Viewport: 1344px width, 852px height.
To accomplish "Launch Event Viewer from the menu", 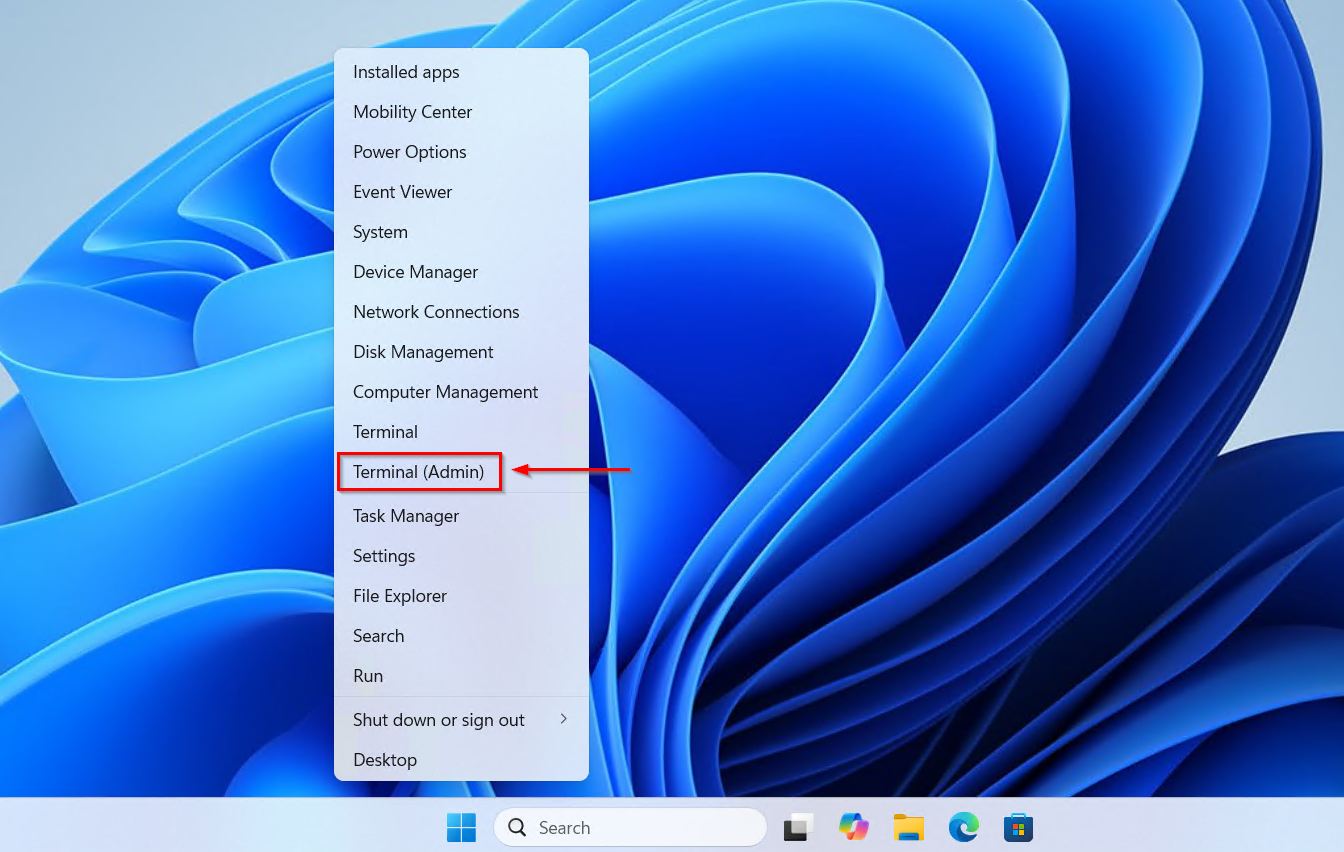I will [x=402, y=192].
